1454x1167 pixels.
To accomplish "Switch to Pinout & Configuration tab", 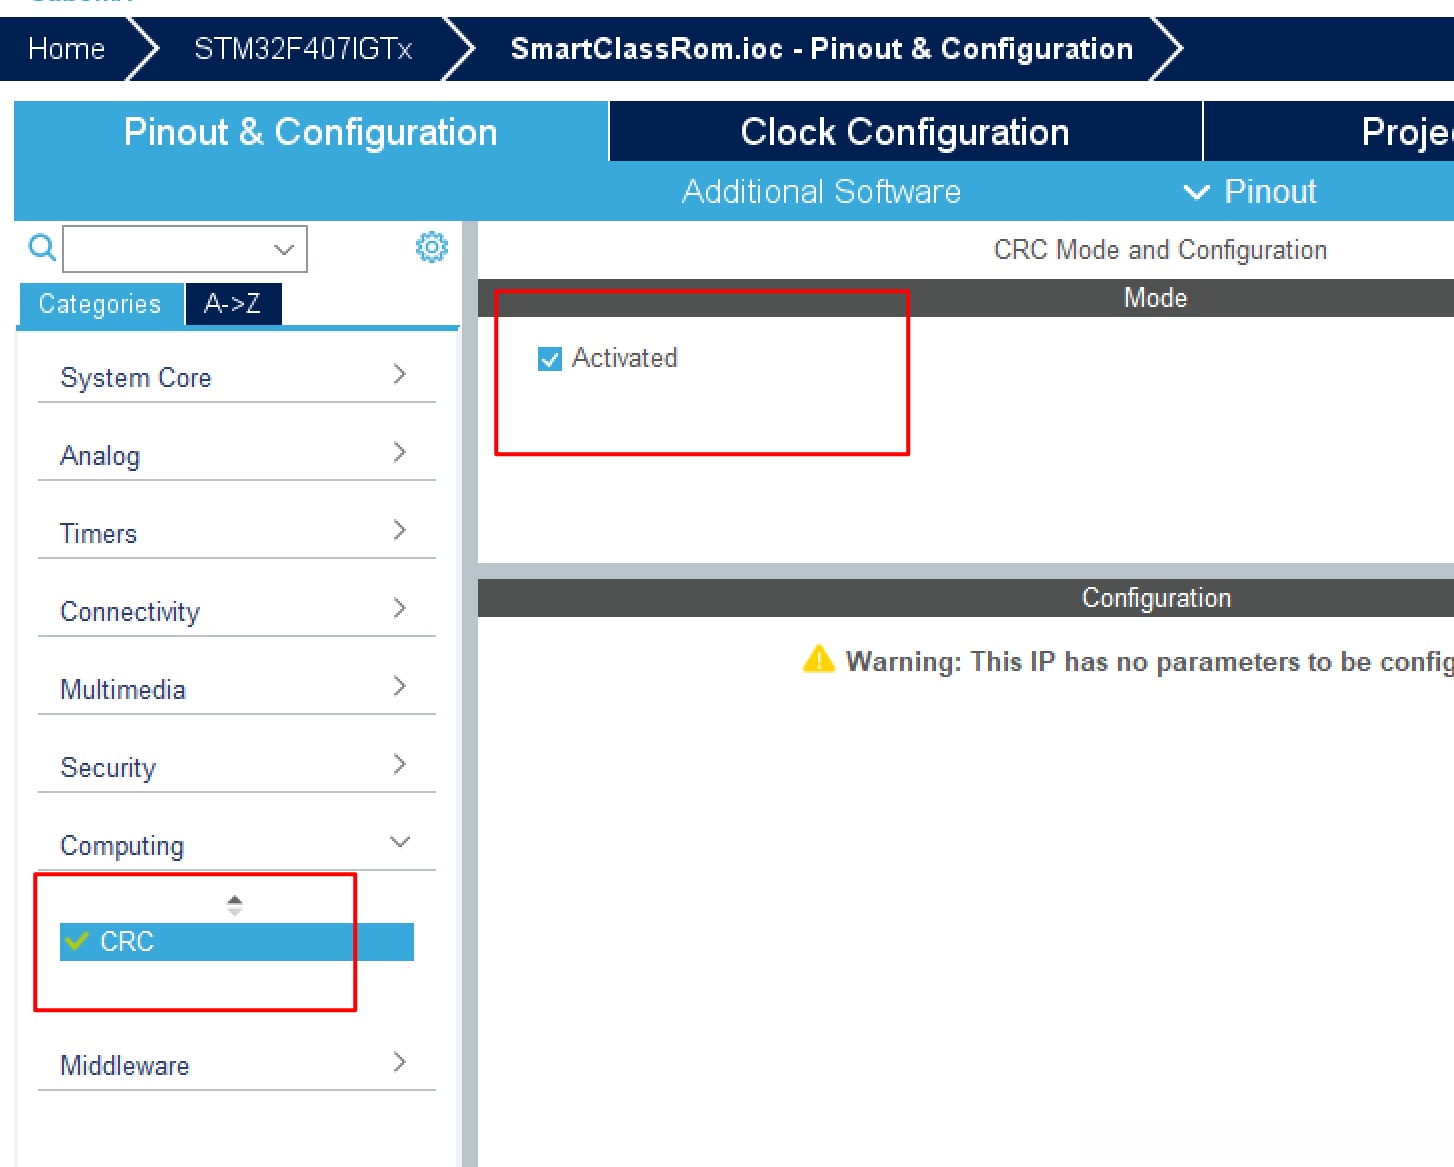I will pyautogui.click(x=311, y=131).
